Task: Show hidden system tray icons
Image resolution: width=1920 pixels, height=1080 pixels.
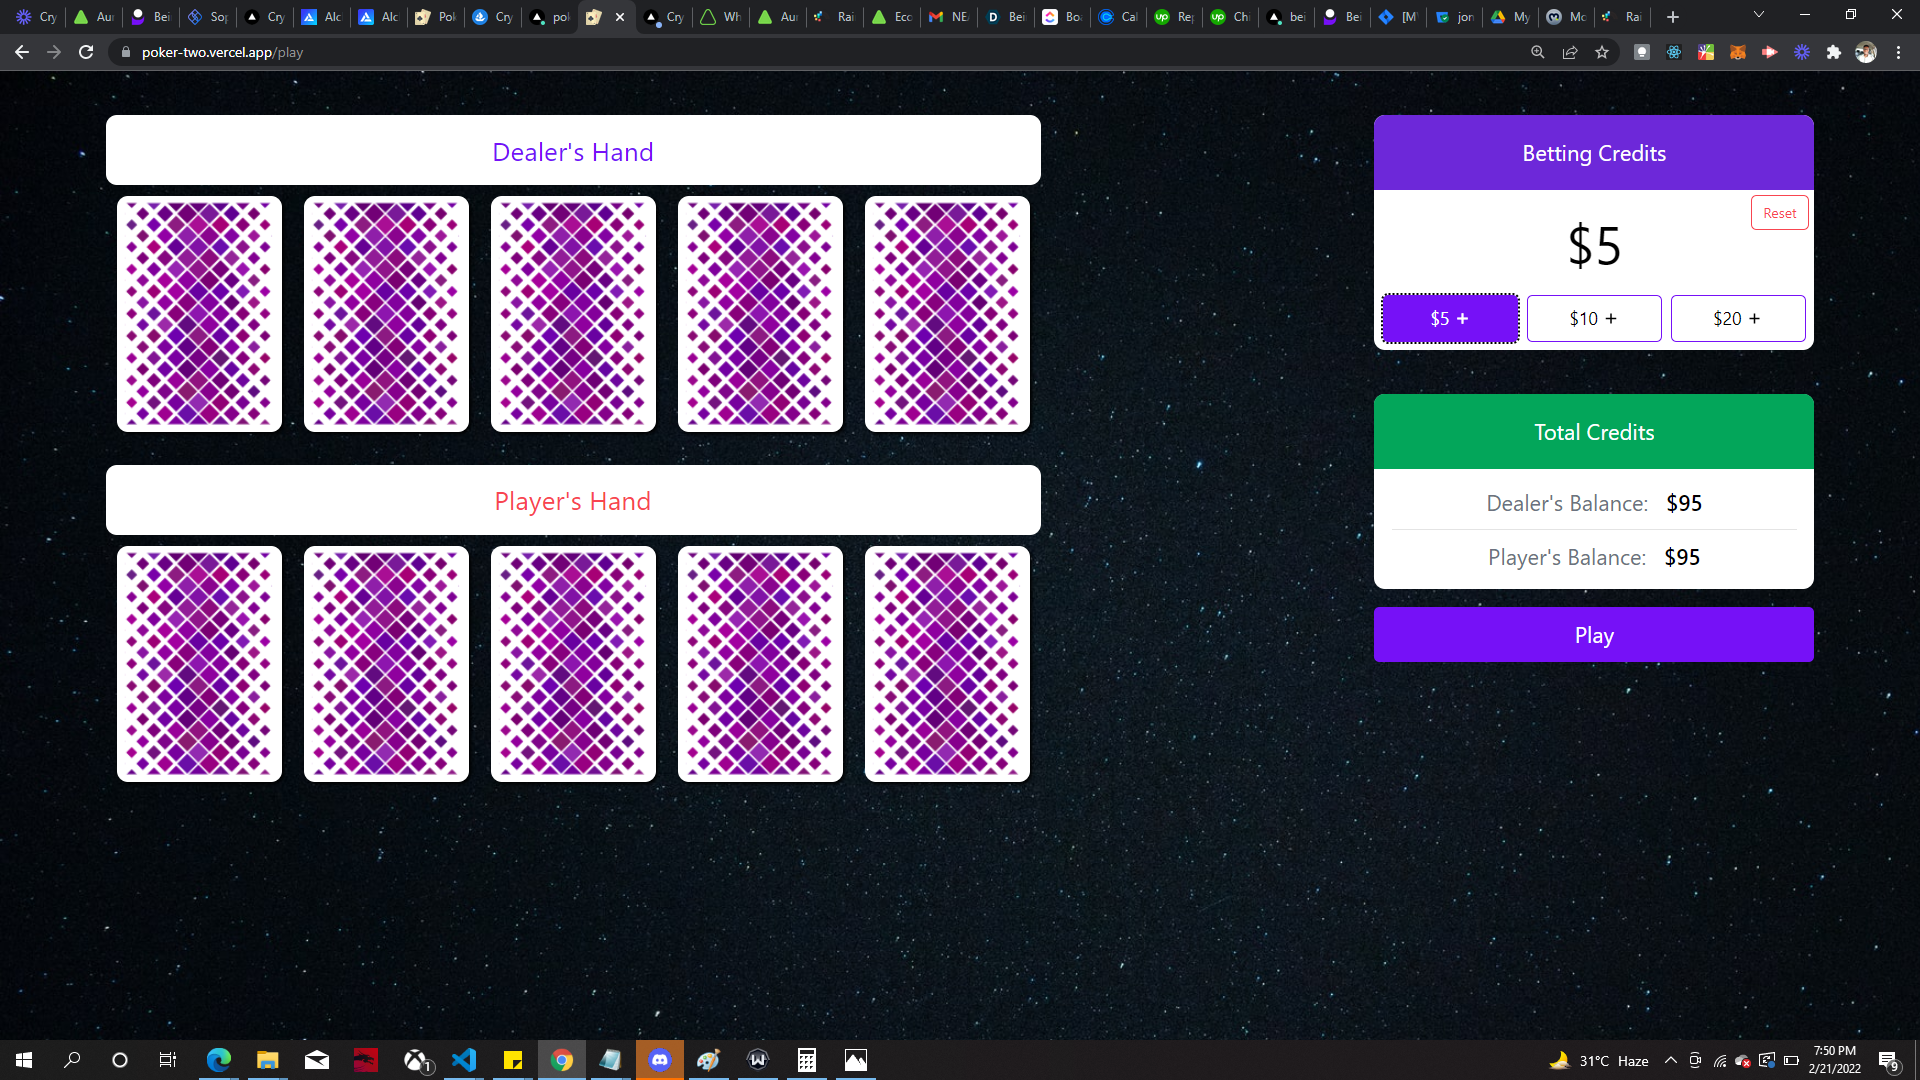Action: 1671,1060
